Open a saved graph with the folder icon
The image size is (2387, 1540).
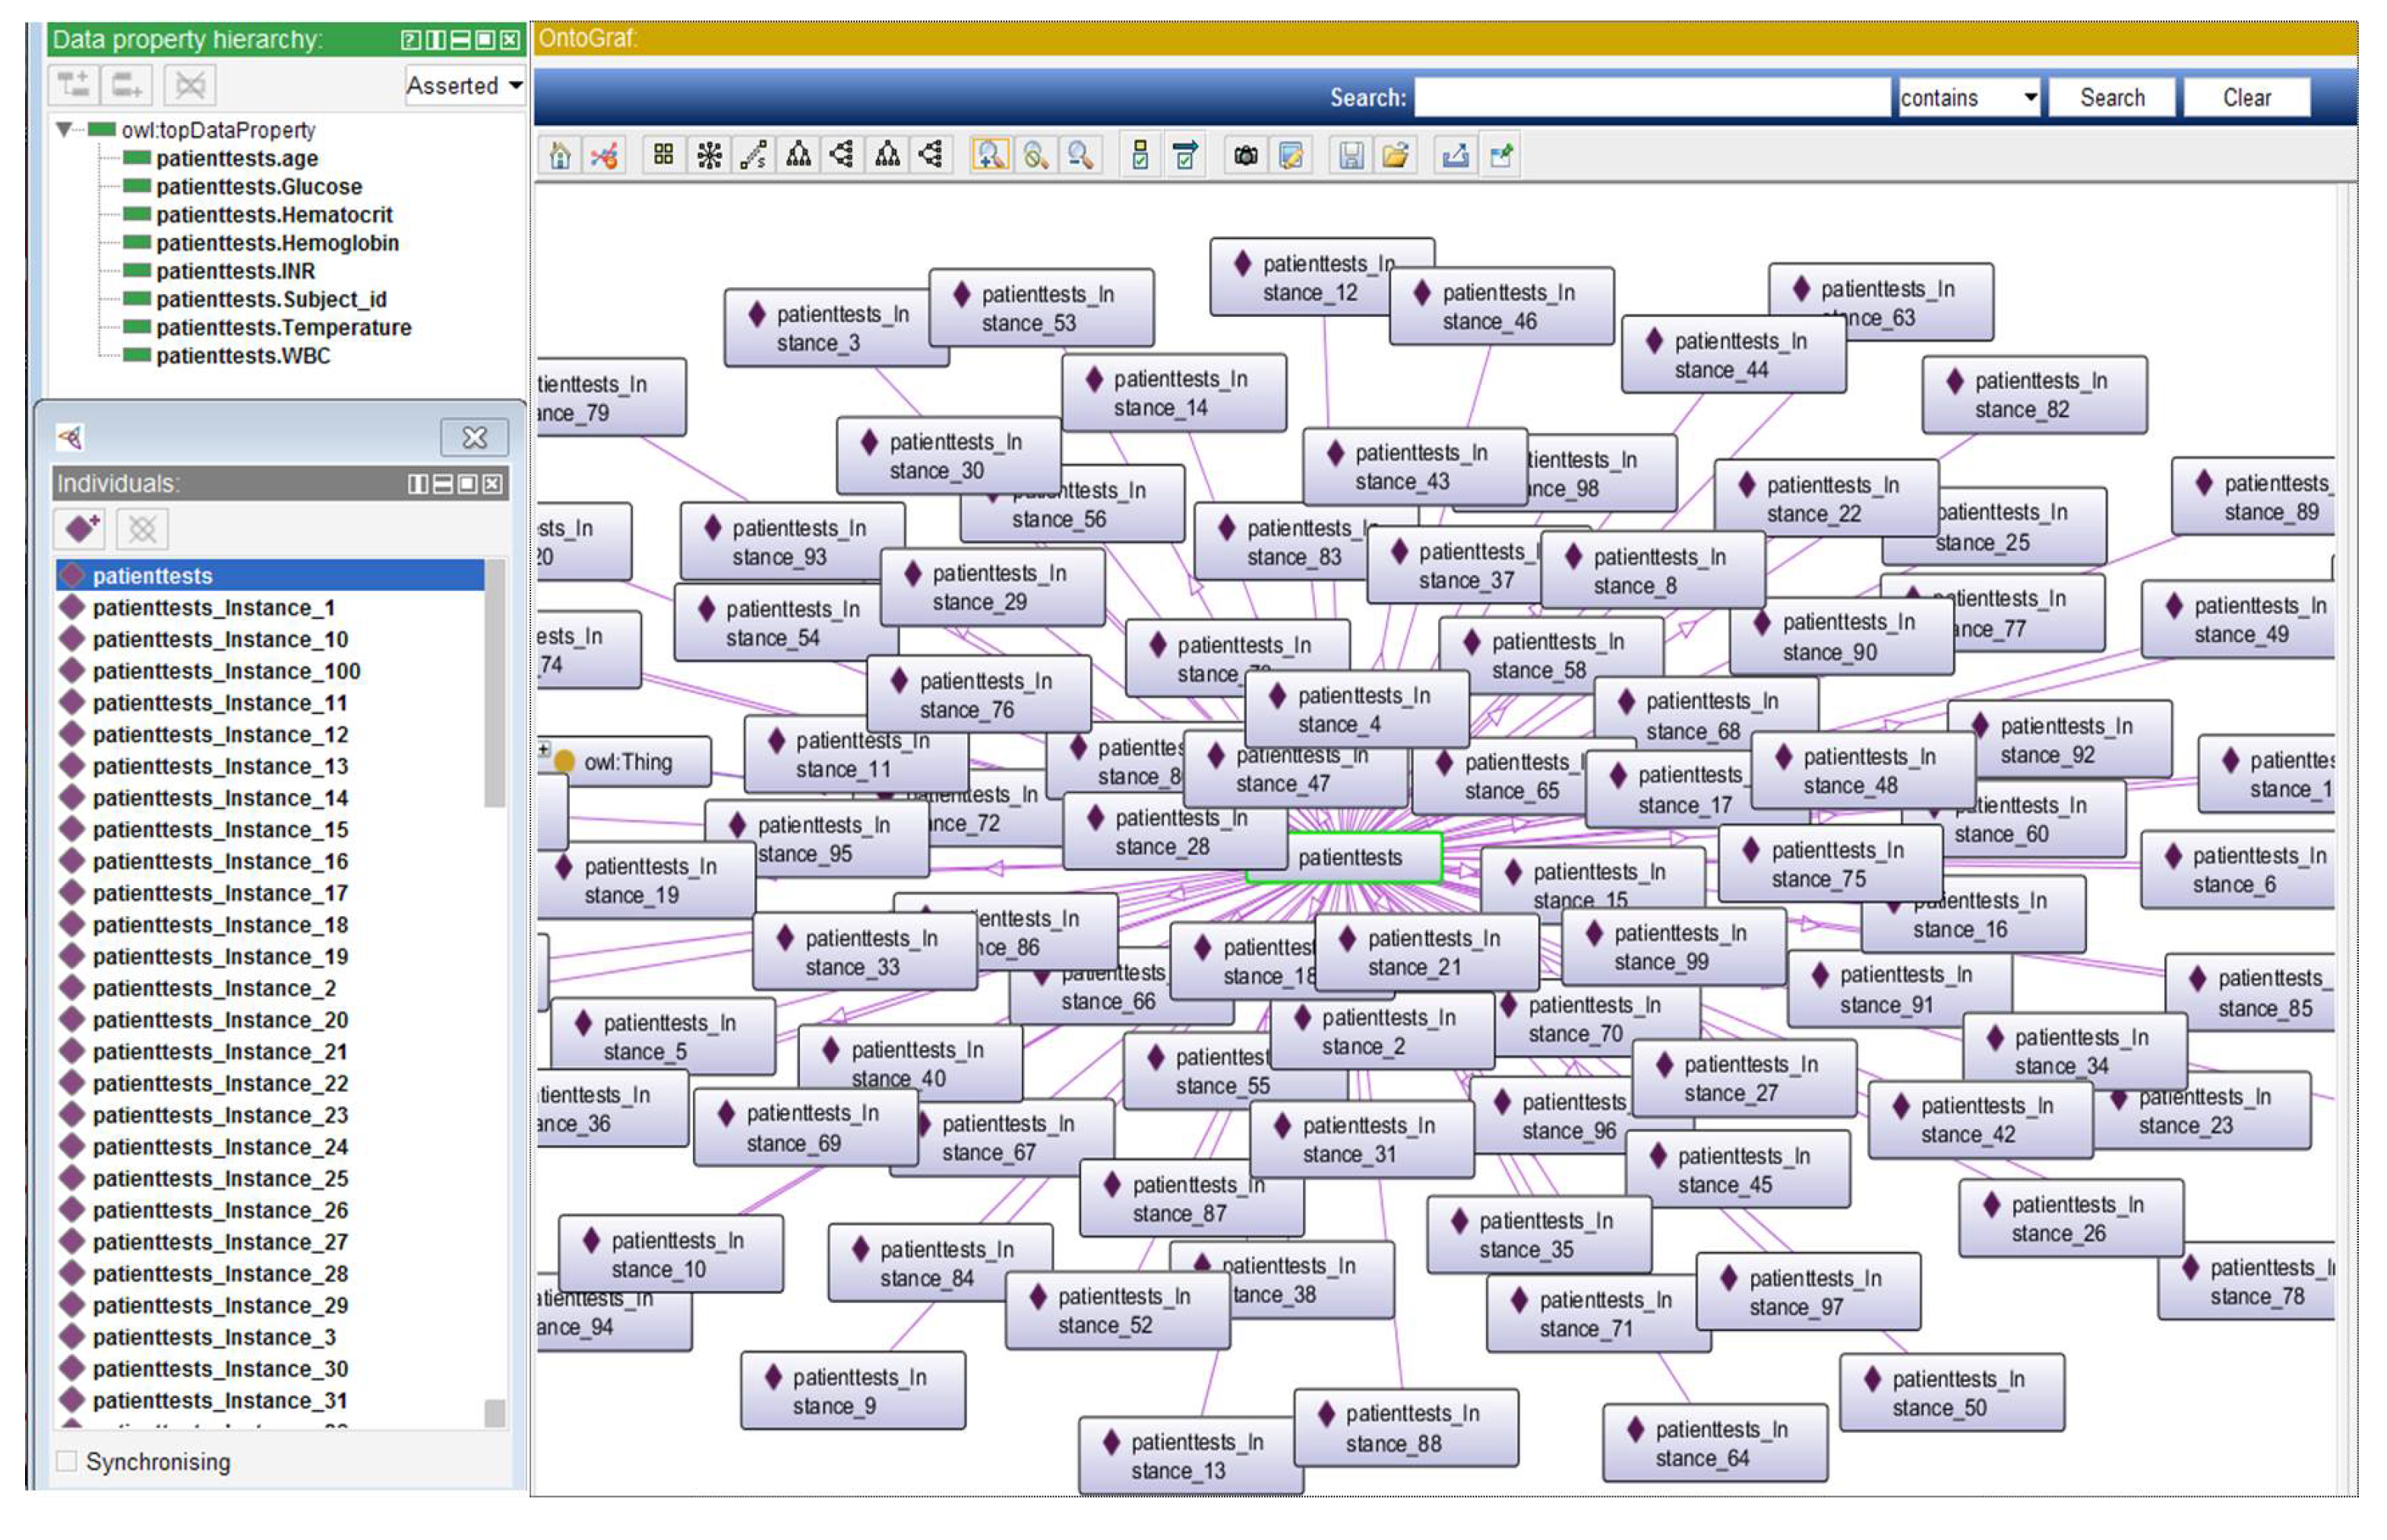1395,156
